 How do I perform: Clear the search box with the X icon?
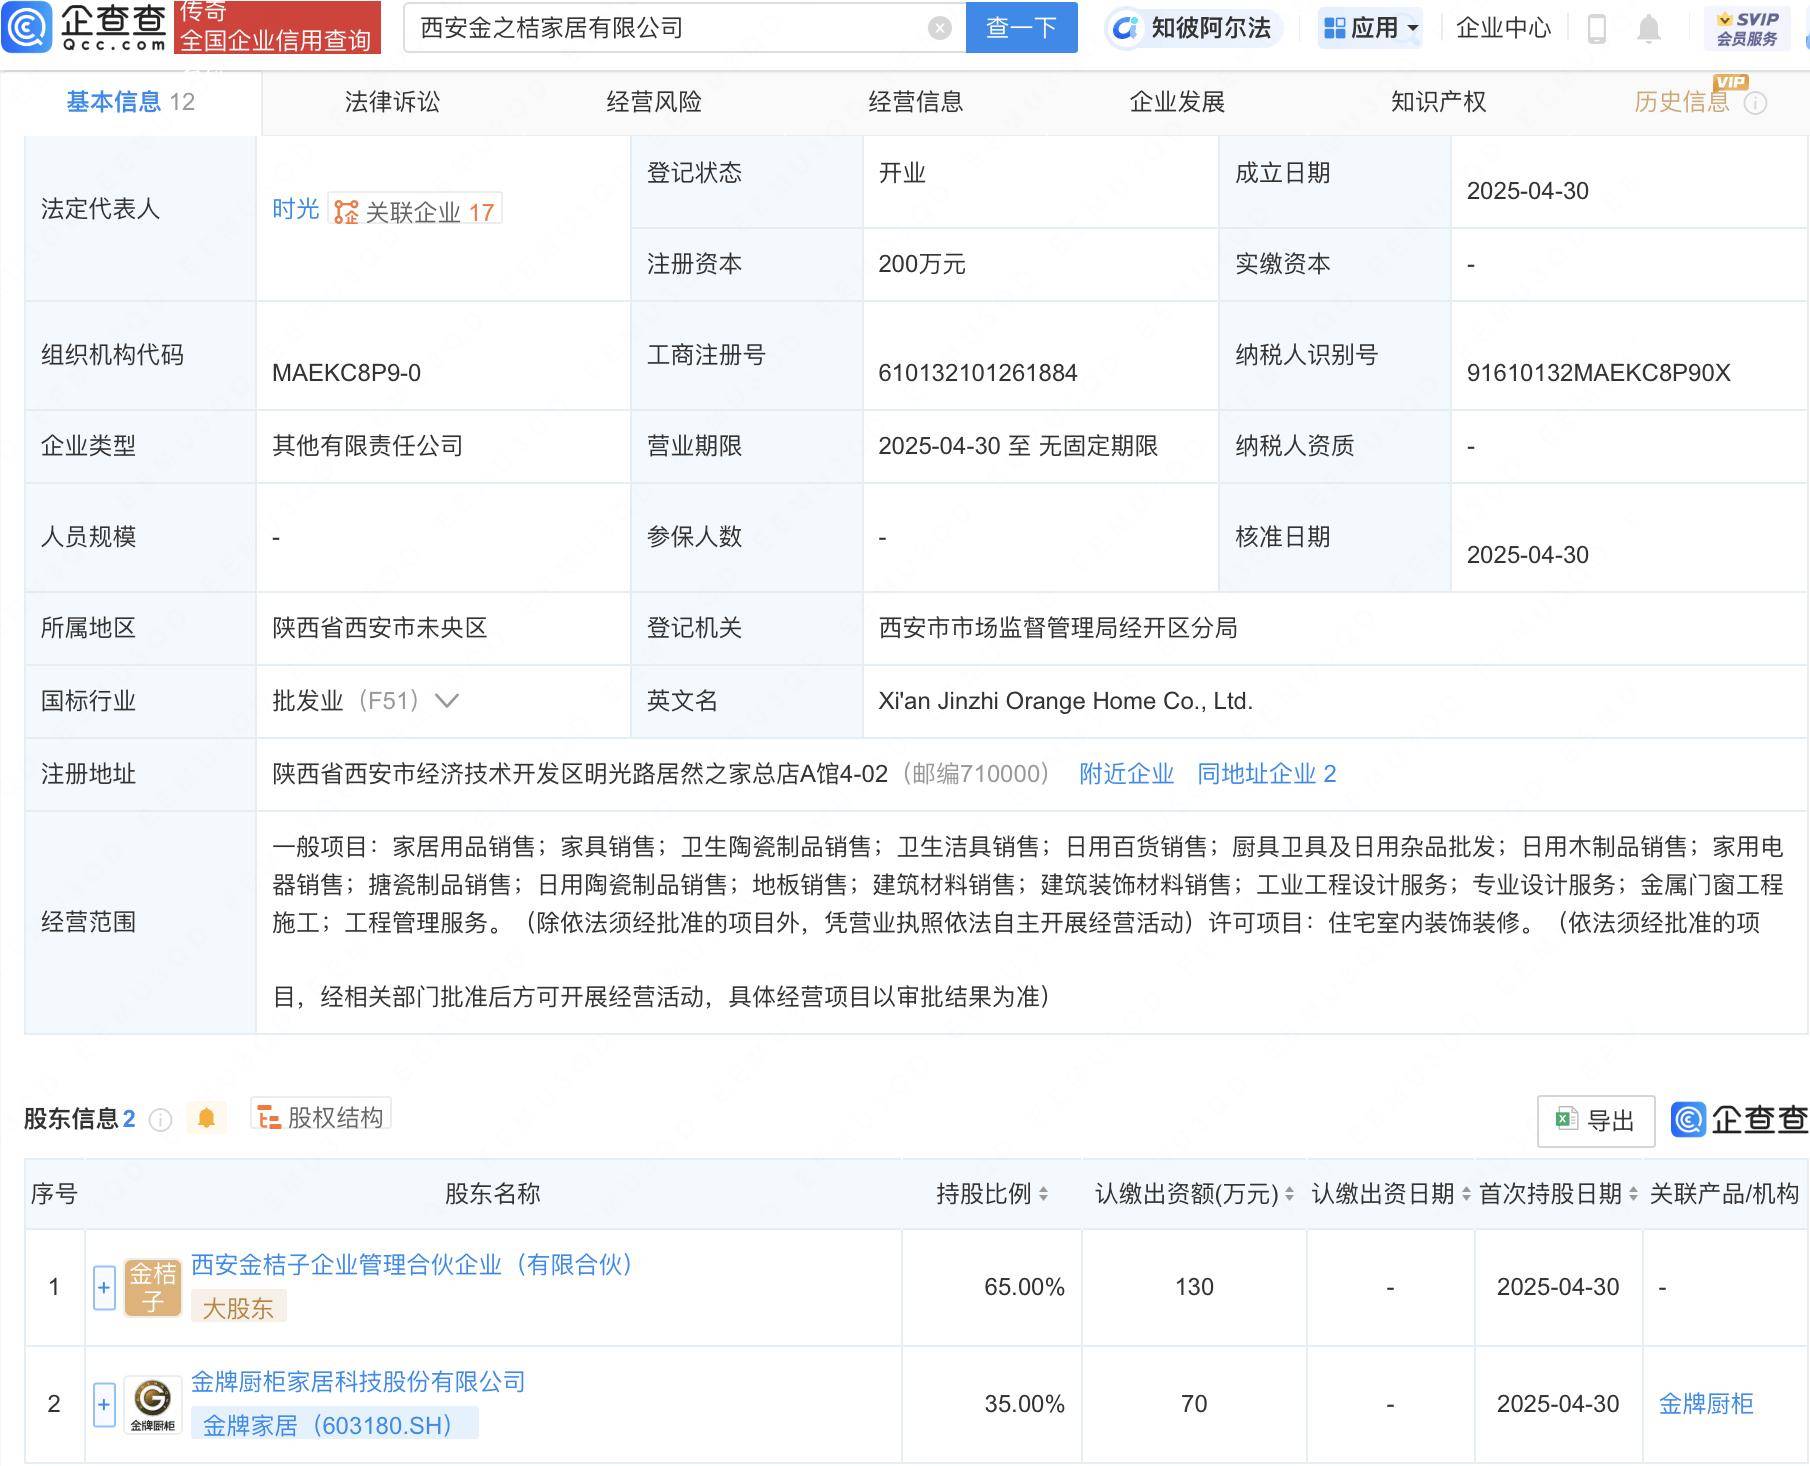tap(939, 28)
